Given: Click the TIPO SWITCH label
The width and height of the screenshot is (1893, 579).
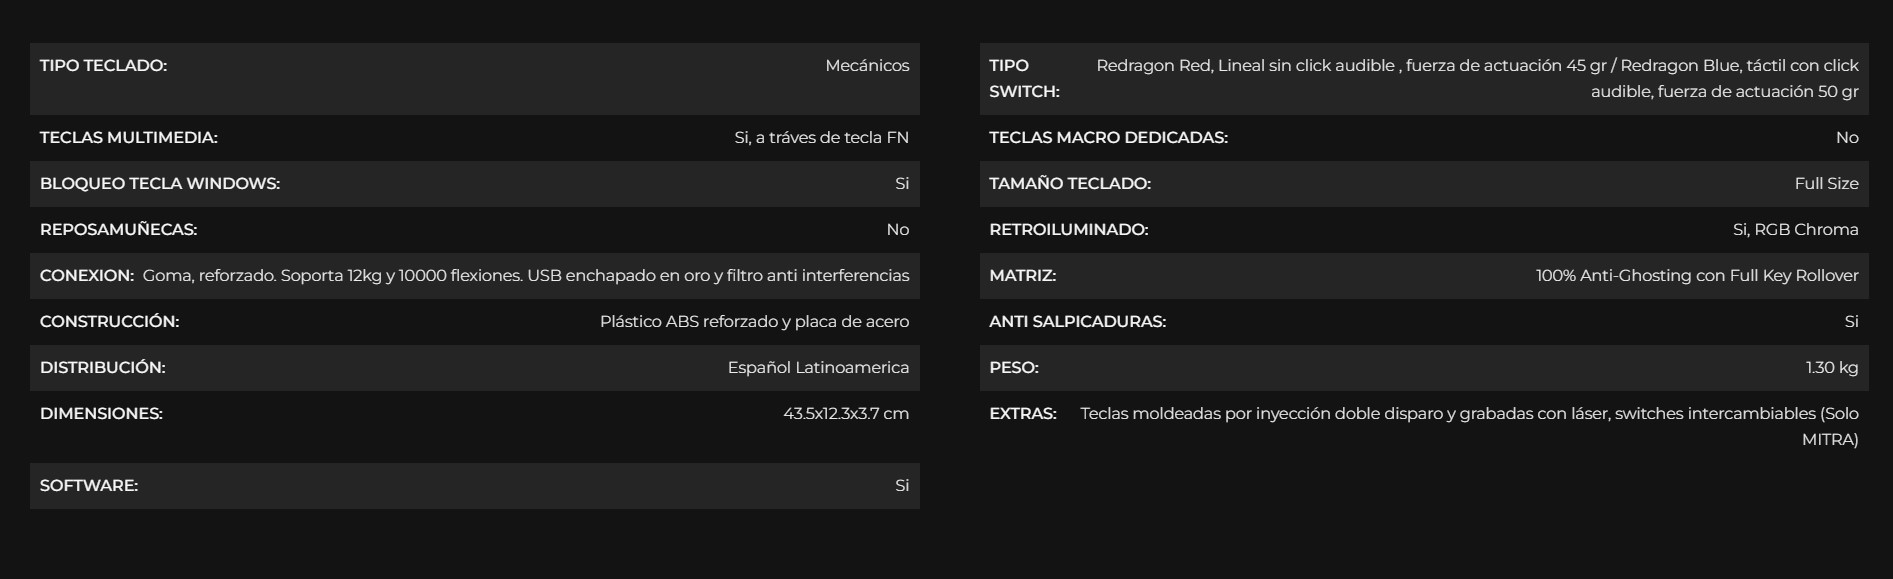Looking at the screenshot, I should coord(1024,79).
